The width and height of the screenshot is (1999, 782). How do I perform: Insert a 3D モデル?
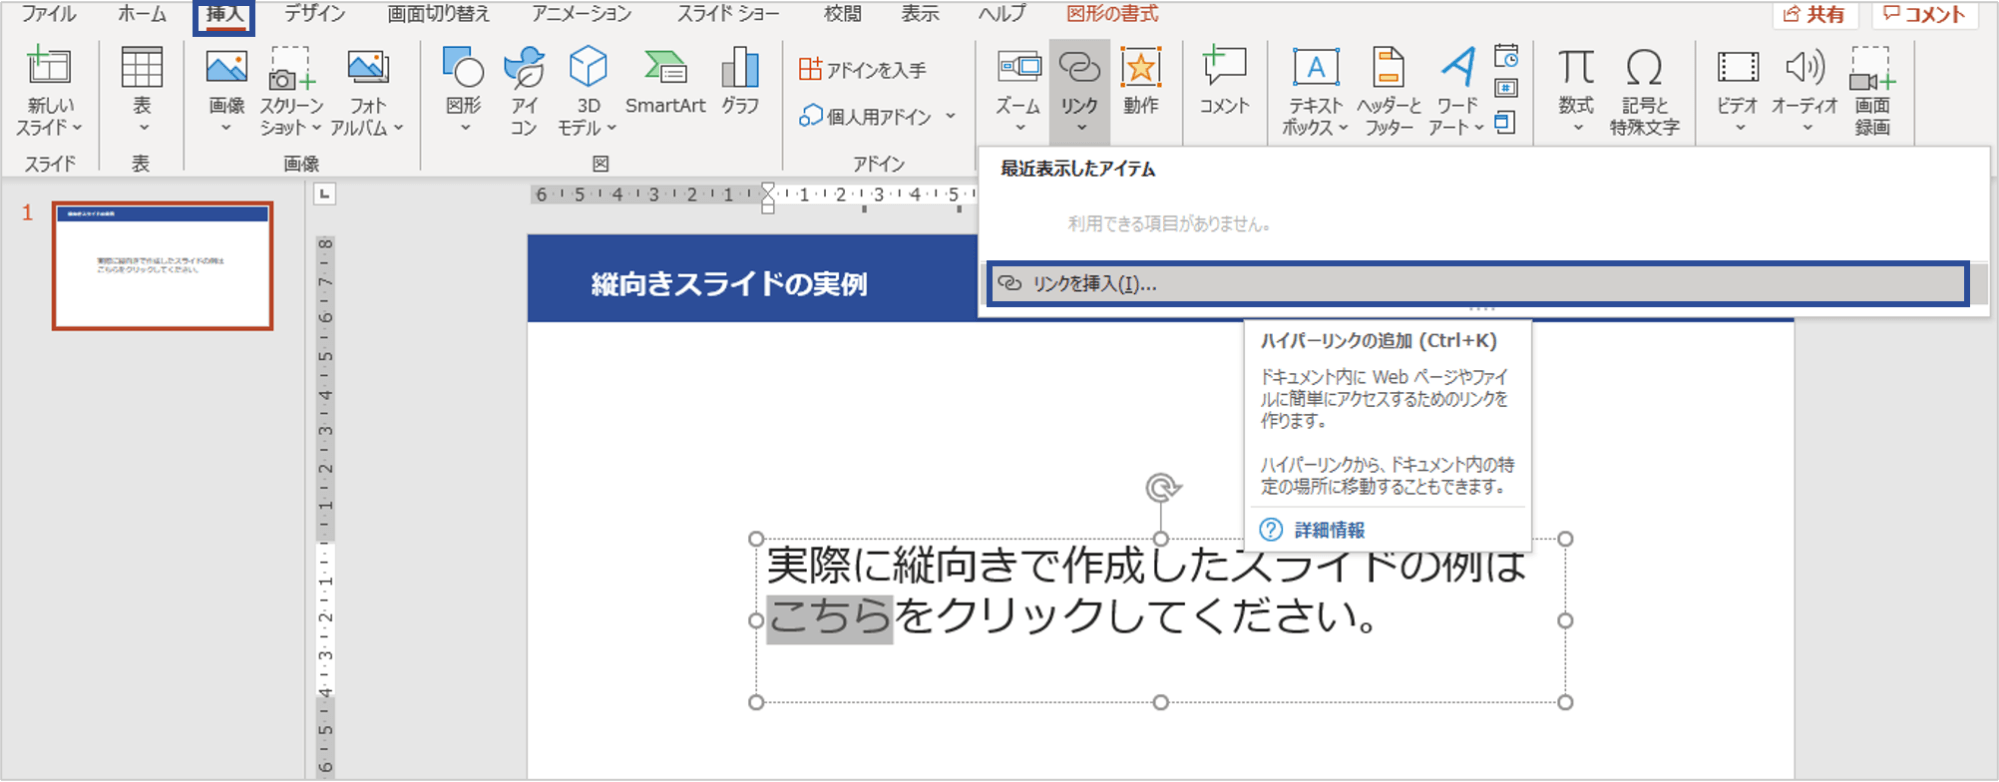[588, 91]
